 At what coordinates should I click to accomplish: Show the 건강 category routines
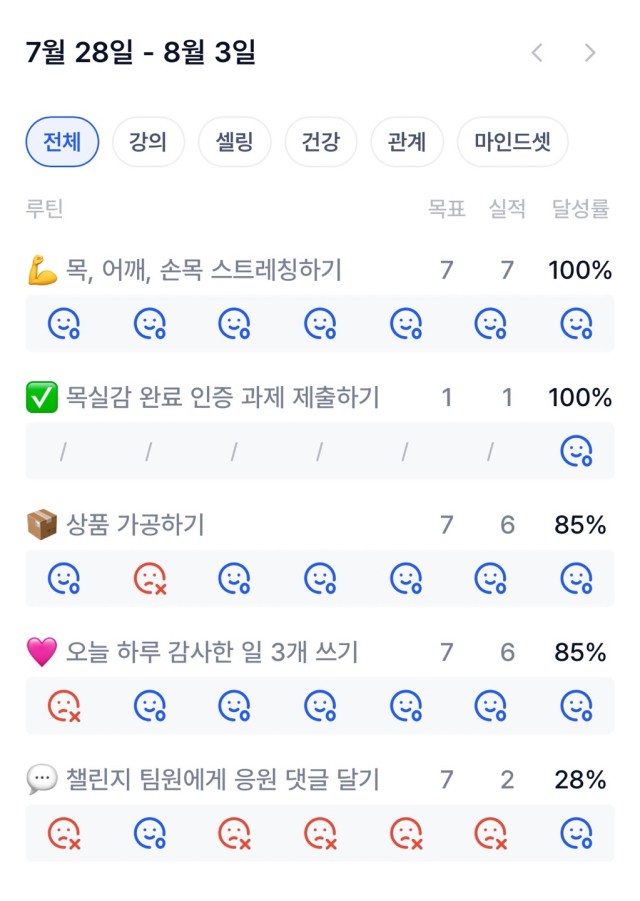point(321,142)
